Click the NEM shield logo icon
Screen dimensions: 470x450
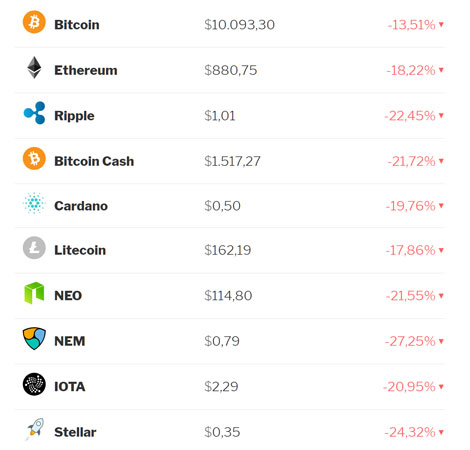pos(34,338)
